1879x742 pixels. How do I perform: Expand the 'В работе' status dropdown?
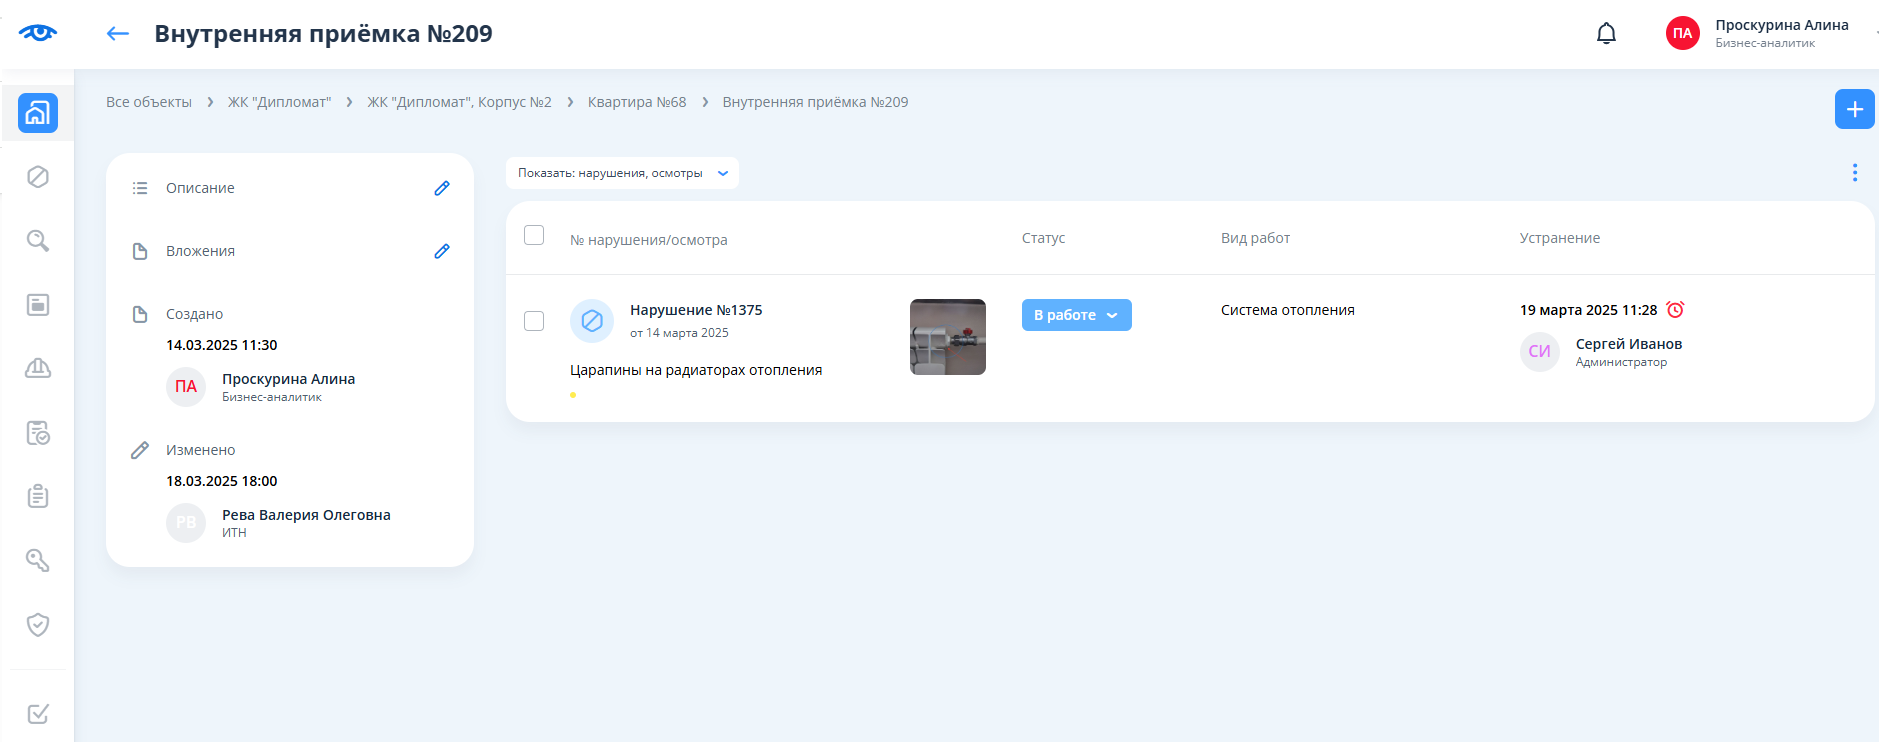tap(1076, 315)
